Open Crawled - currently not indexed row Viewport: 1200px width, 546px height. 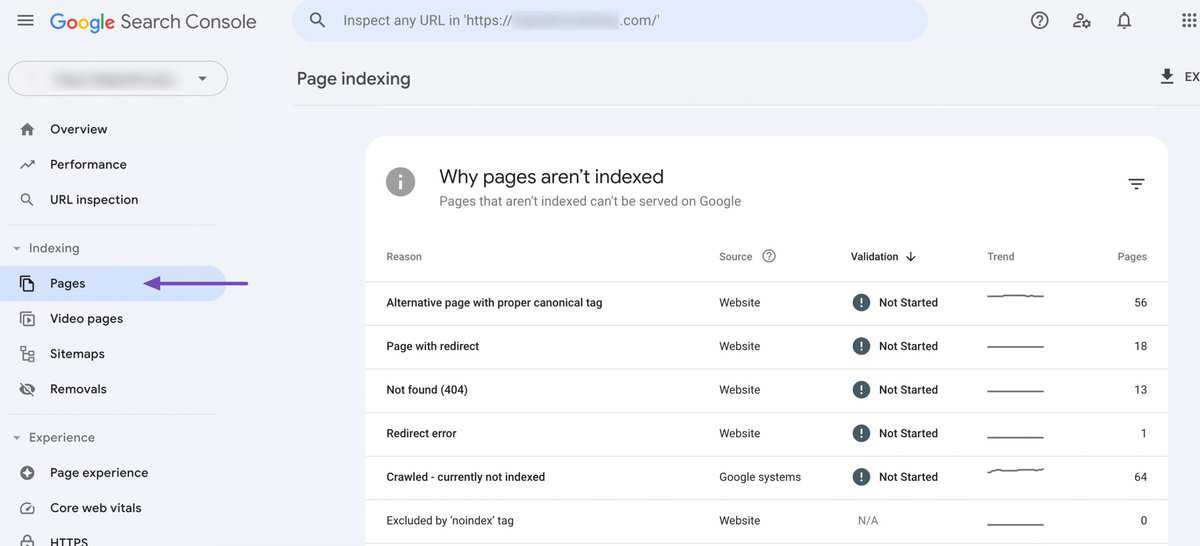click(766, 478)
